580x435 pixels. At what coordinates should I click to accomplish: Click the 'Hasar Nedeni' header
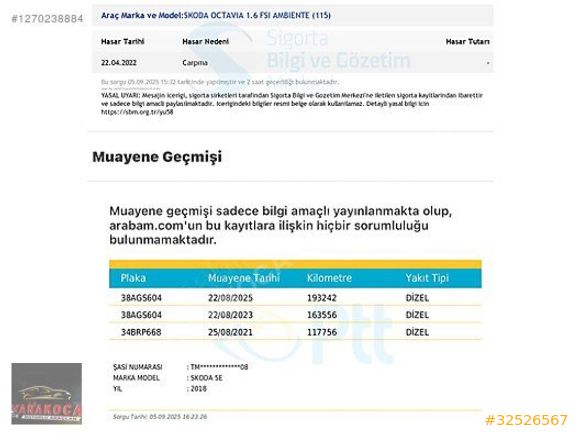[x=205, y=41]
